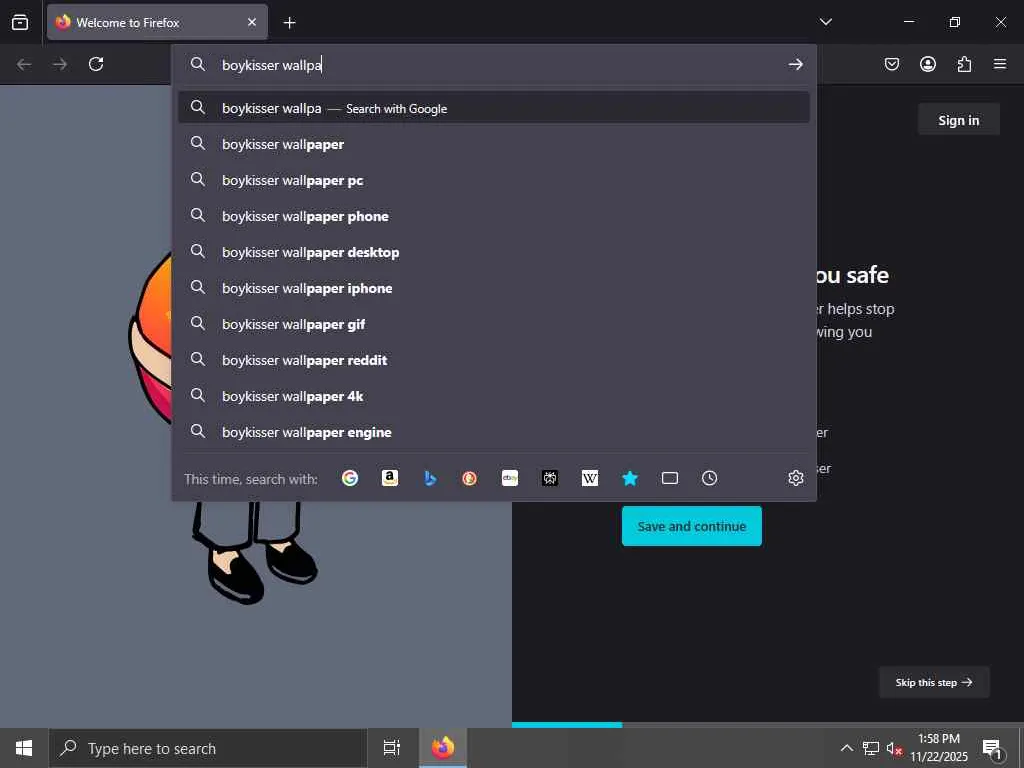
Task: Select 'boykisser wallpa — Search with Google'
Action: [x=494, y=108]
